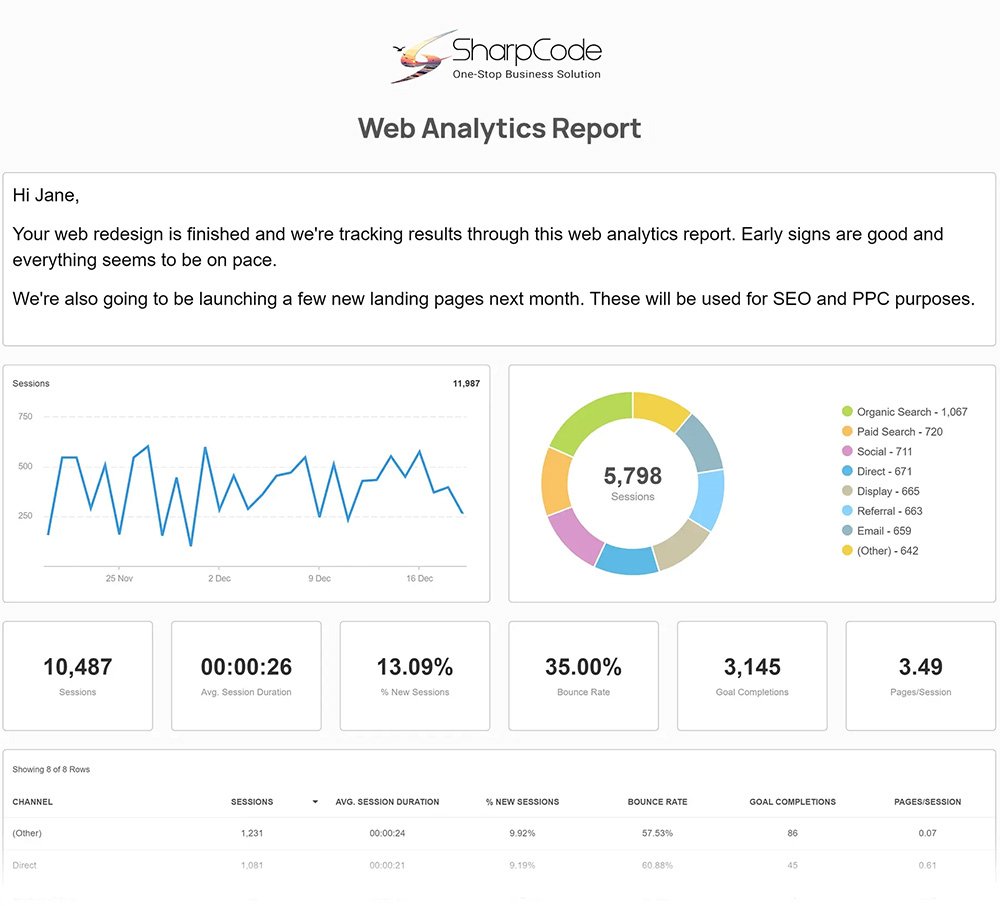Click the 5,798 Sessions donut chart center
Screen dimensions: 1000x906
pyautogui.click(x=632, y=482)
